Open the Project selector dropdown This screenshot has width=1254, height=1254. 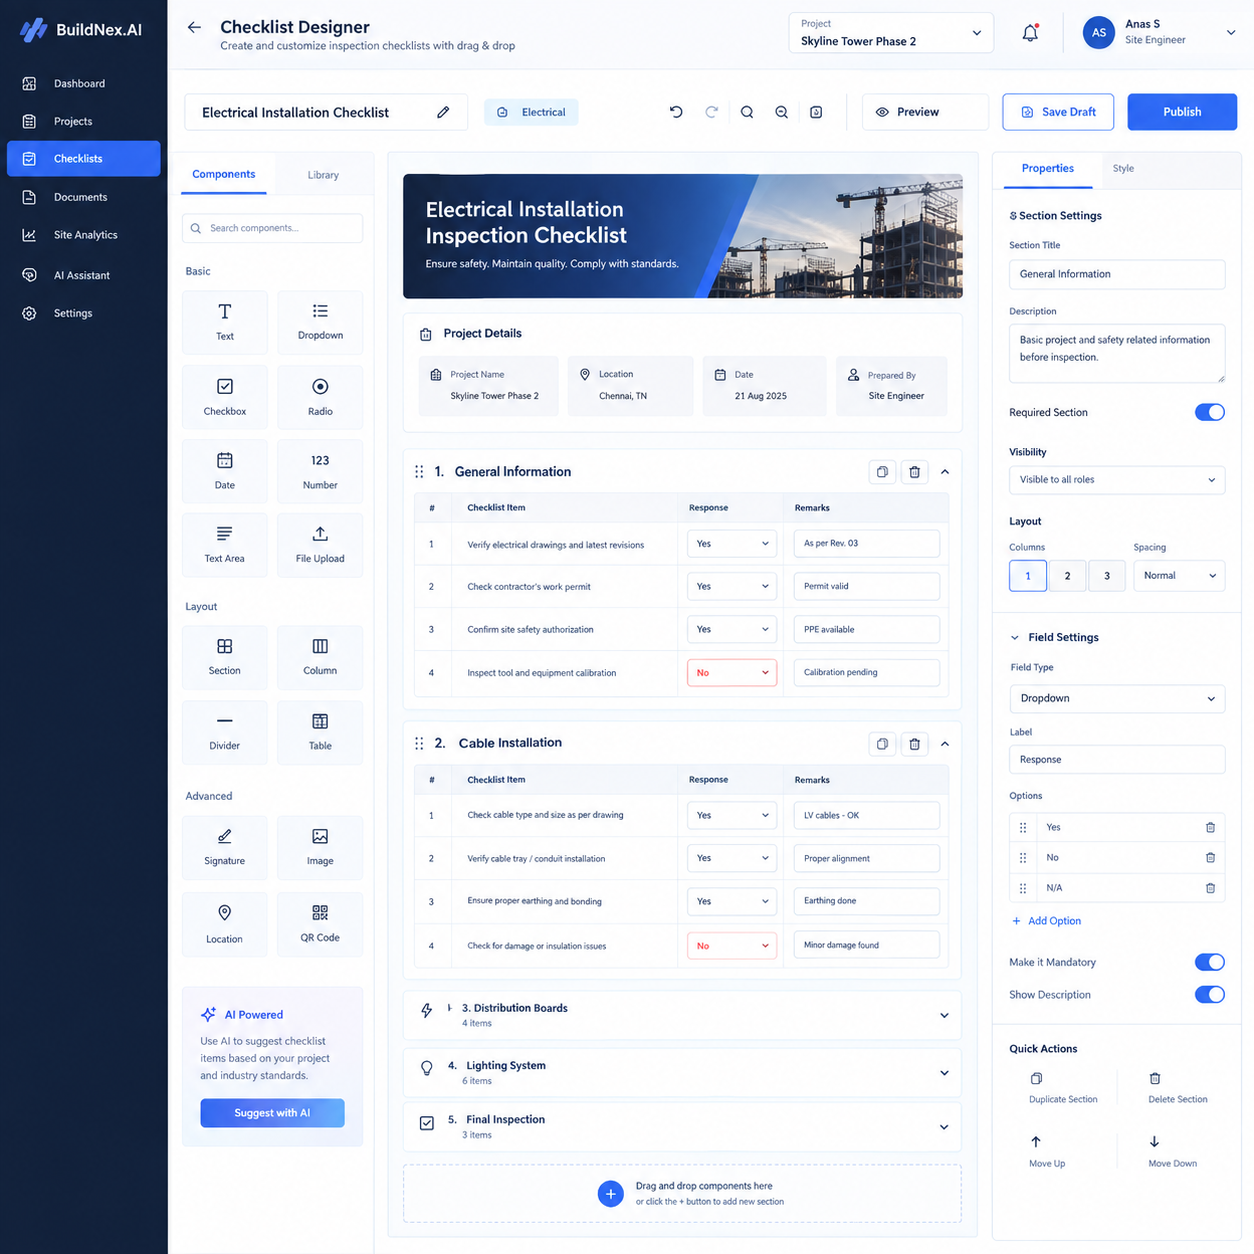891,33
